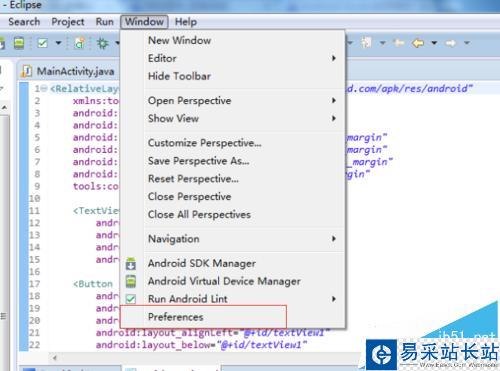Select Close Perspective
This screenshot has width=500, height=371.
[232, 197]
